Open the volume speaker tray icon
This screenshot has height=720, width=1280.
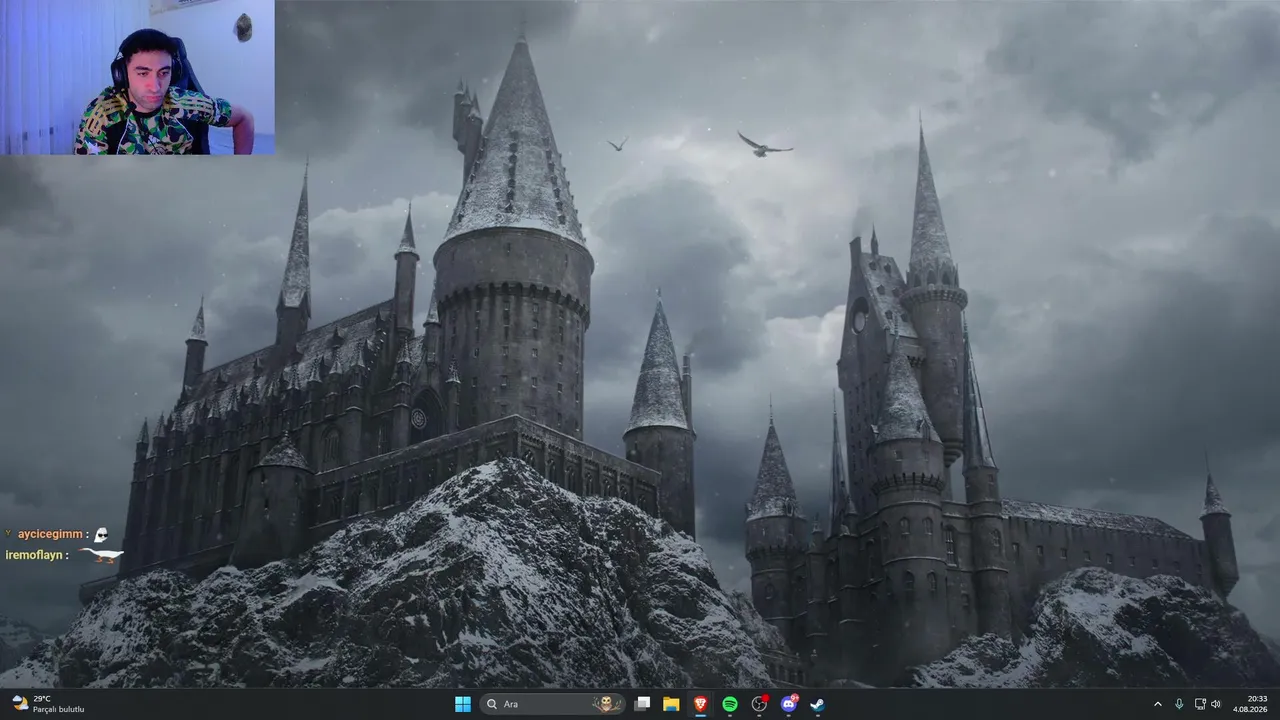tap(1216, 704)
